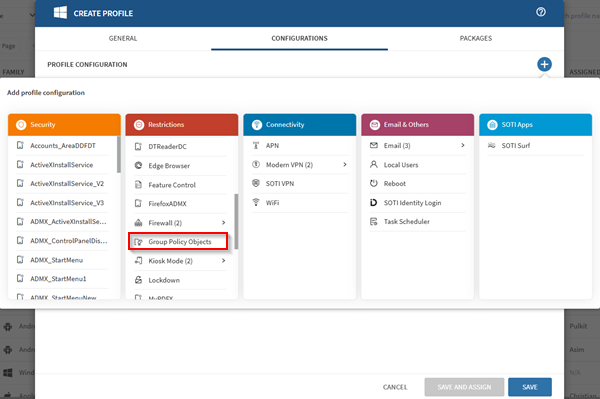This screenshot has height=399, width=600.
Task: Click the Edge Browser icon
Action: 138,166
